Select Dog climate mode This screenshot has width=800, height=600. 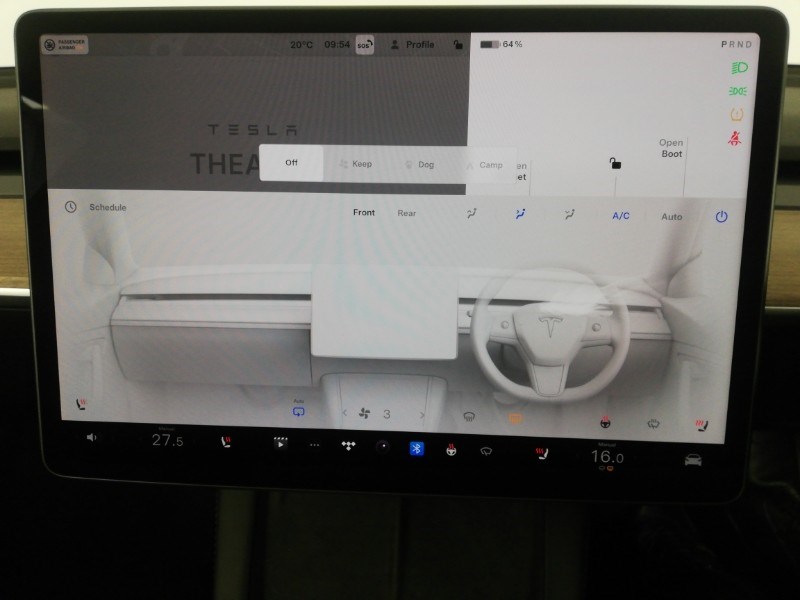click(419, 164)
